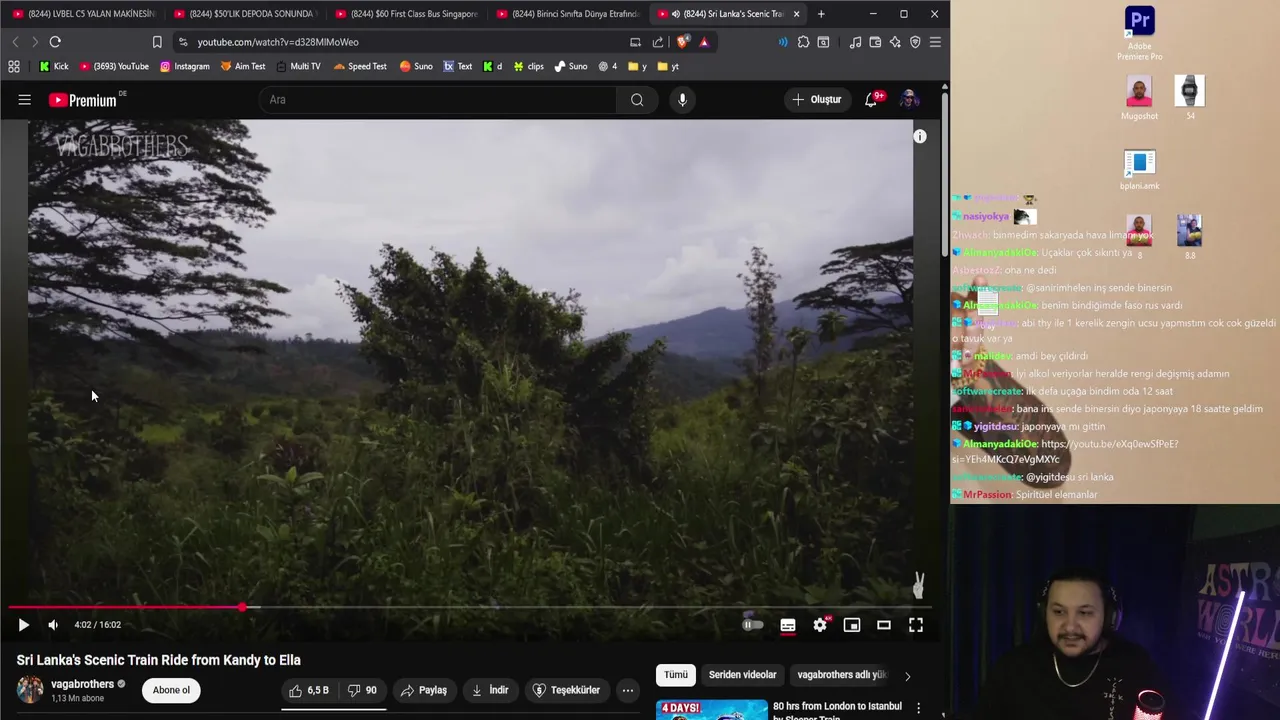Toggle the autoplay switch in player controls
This screenshot has height=720, width=1280.
tap(753, 625)
